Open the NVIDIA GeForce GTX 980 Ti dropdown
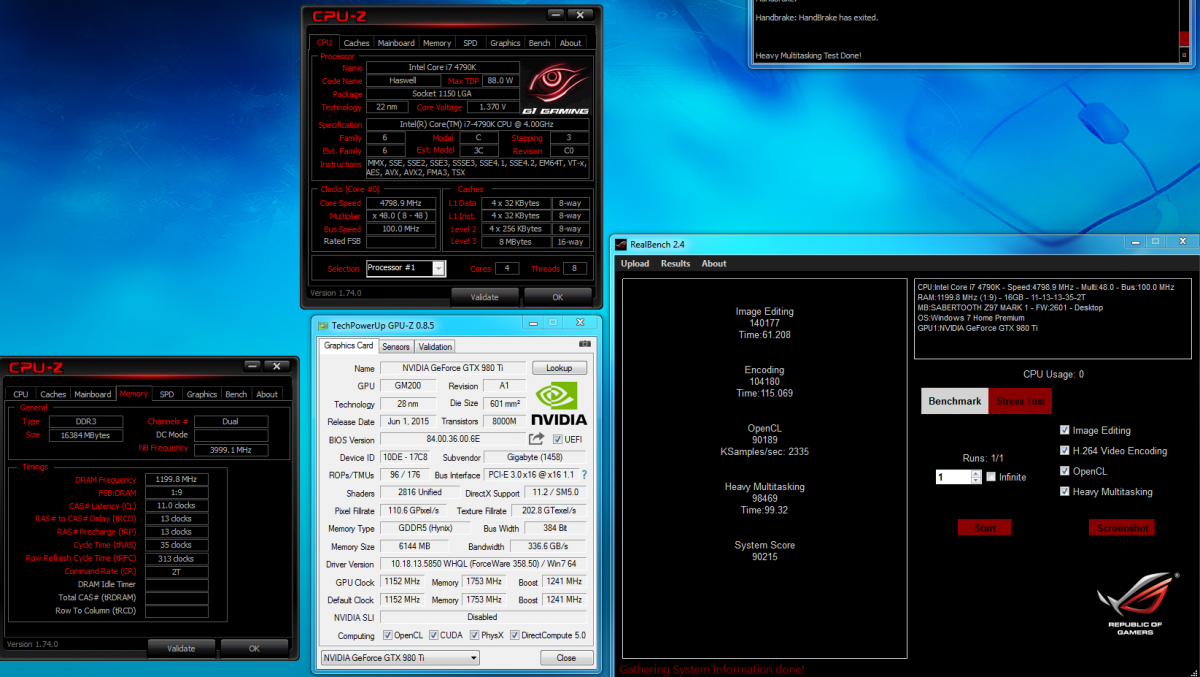Viewport: 1200px width, 677px height. (400, 658)
